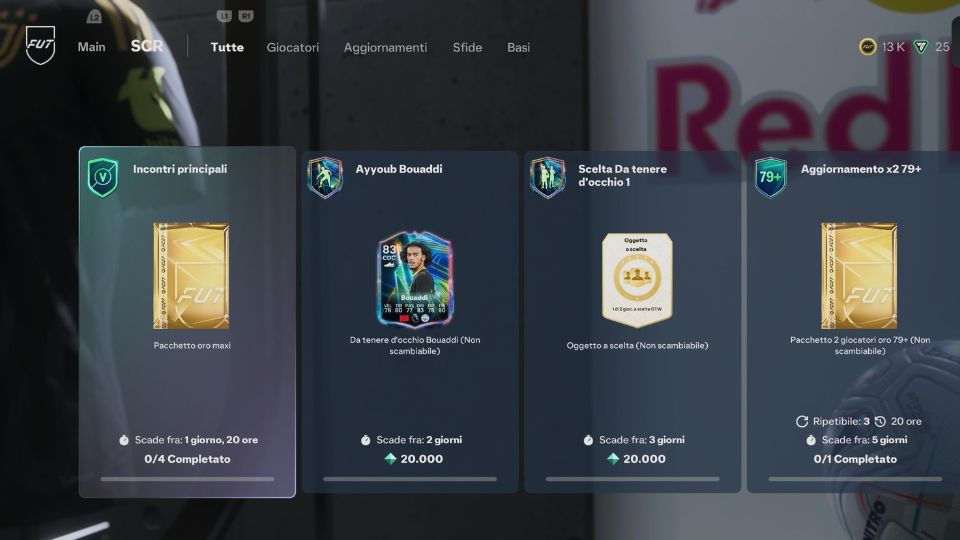Open the Sfide tab

[x=467, y=47]
